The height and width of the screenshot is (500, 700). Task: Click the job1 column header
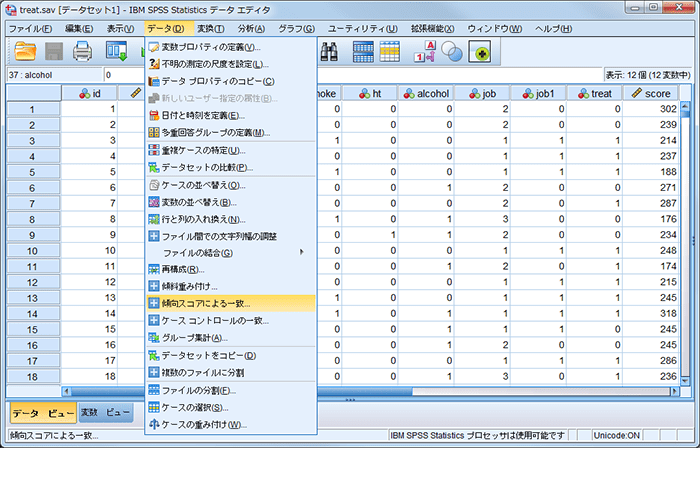(x=538, y=94)
